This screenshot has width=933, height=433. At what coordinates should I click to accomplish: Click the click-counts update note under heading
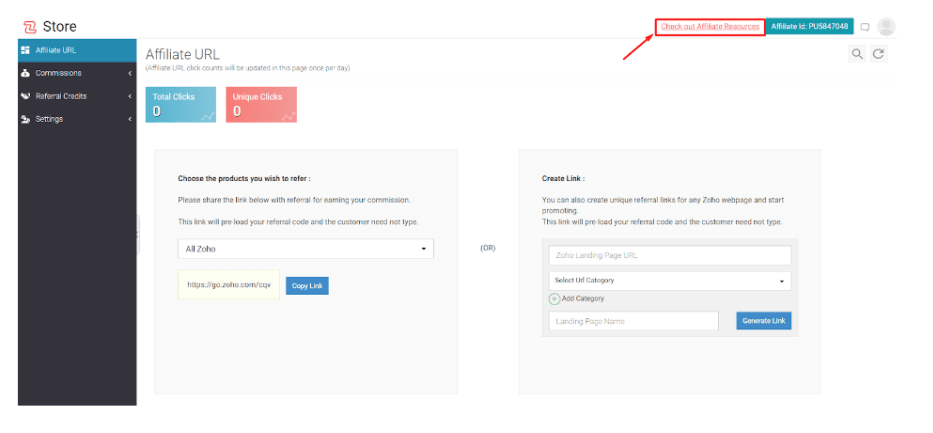tap(248, 68)
